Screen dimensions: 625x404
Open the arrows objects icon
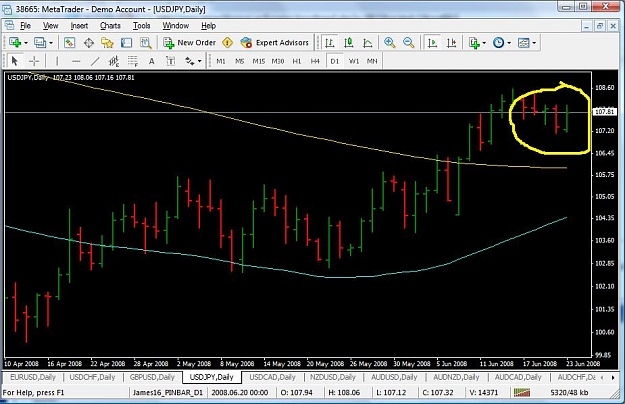click(x=190, y=61)
